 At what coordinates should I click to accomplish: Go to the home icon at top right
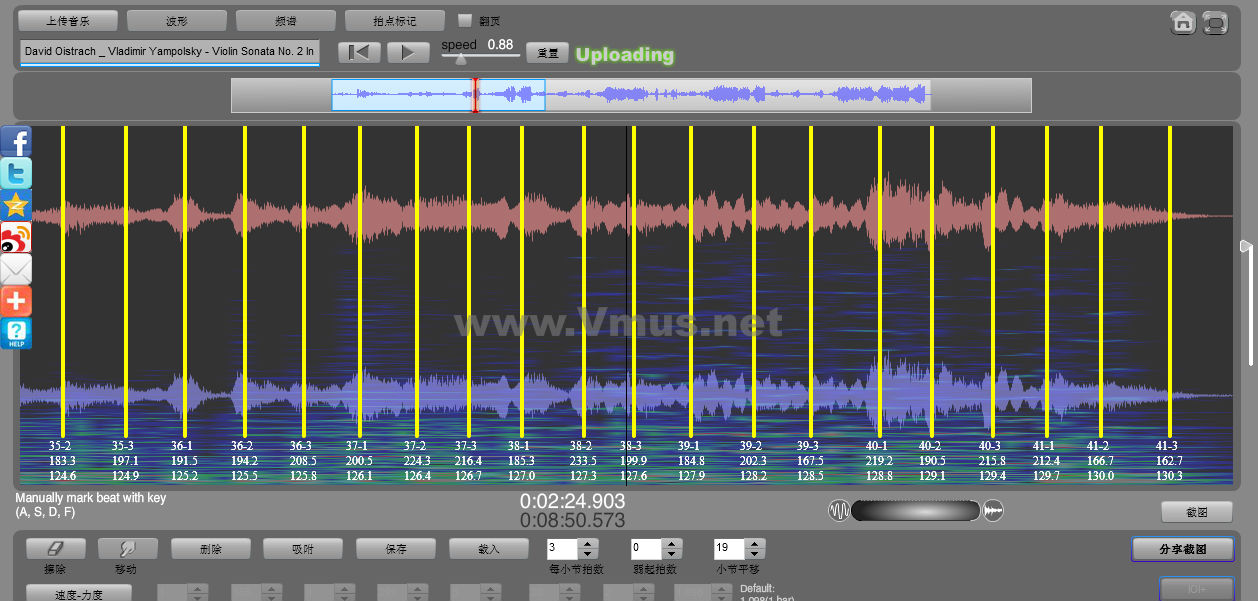coord(1183,22)
